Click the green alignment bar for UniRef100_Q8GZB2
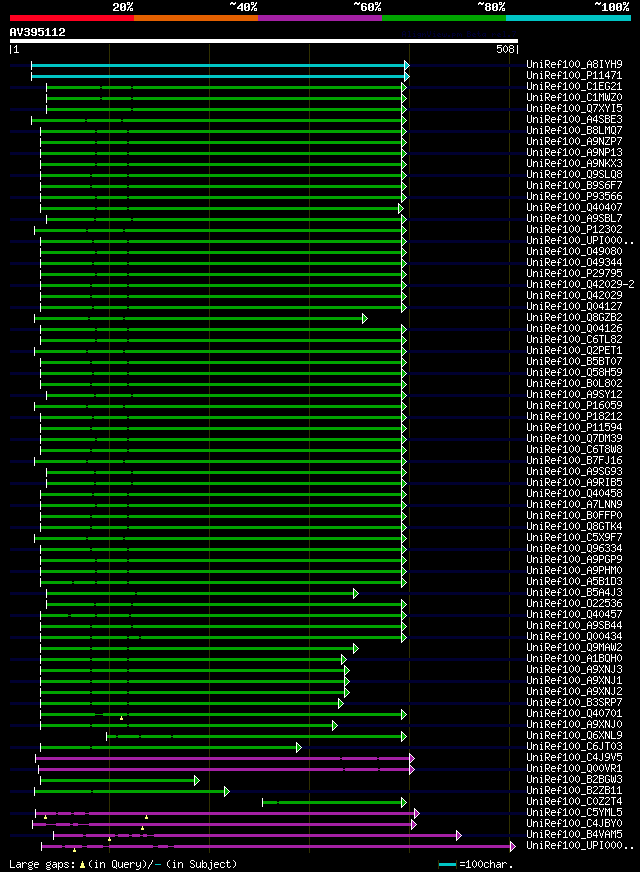Screen dimensions: 640x872 coord(201,319)
